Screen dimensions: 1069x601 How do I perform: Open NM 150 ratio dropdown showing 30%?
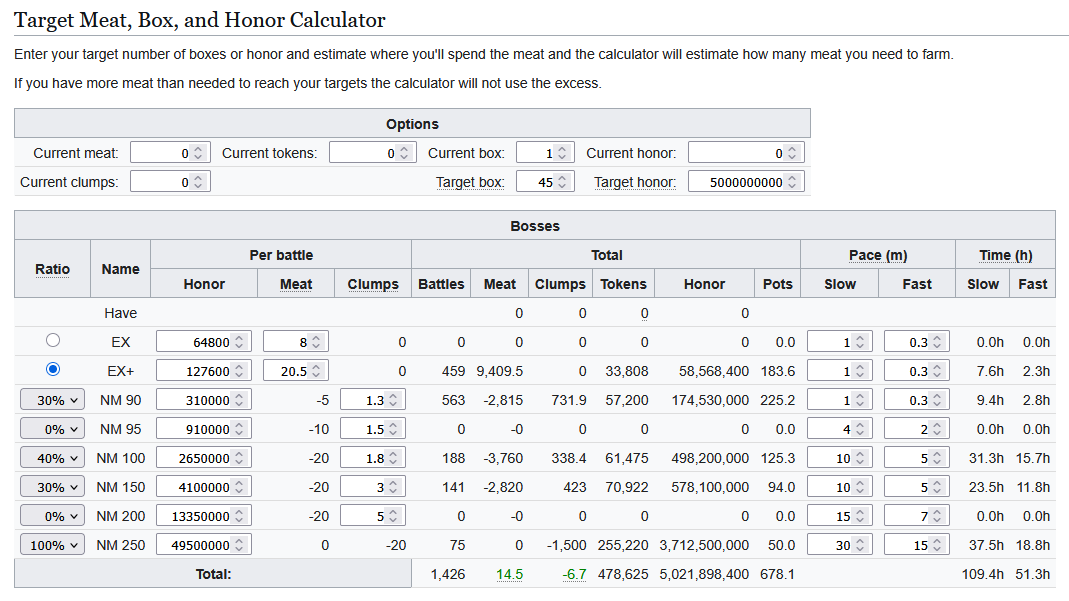(x=52, y=487)
